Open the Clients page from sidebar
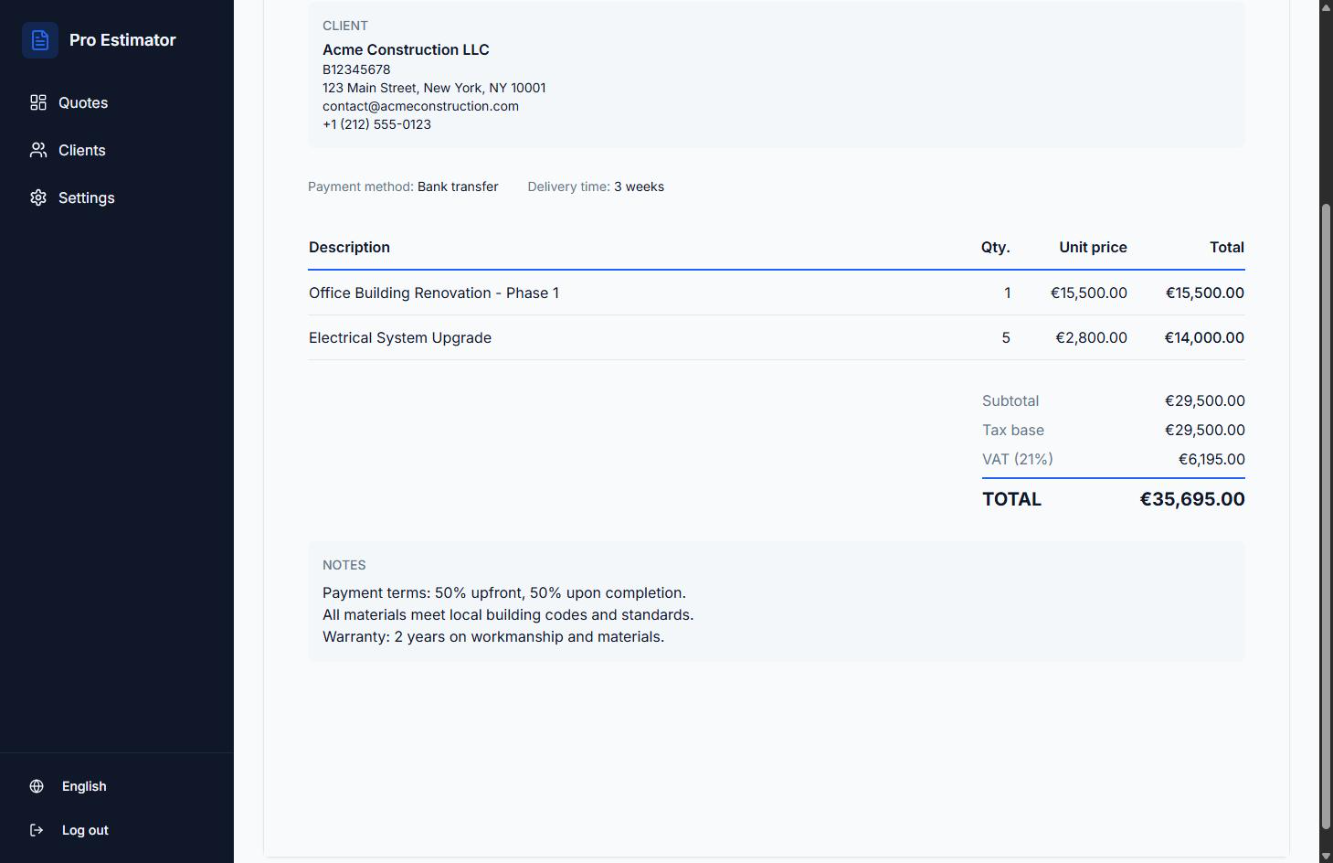1333x863 pixels. [84, 149]
